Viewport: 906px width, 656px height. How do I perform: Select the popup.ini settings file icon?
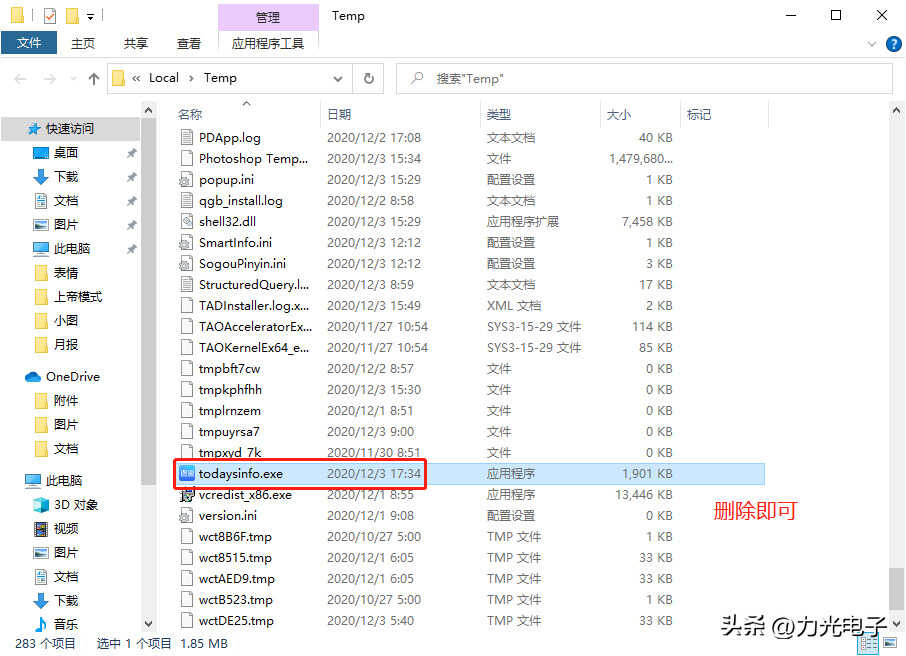(187, 180)
